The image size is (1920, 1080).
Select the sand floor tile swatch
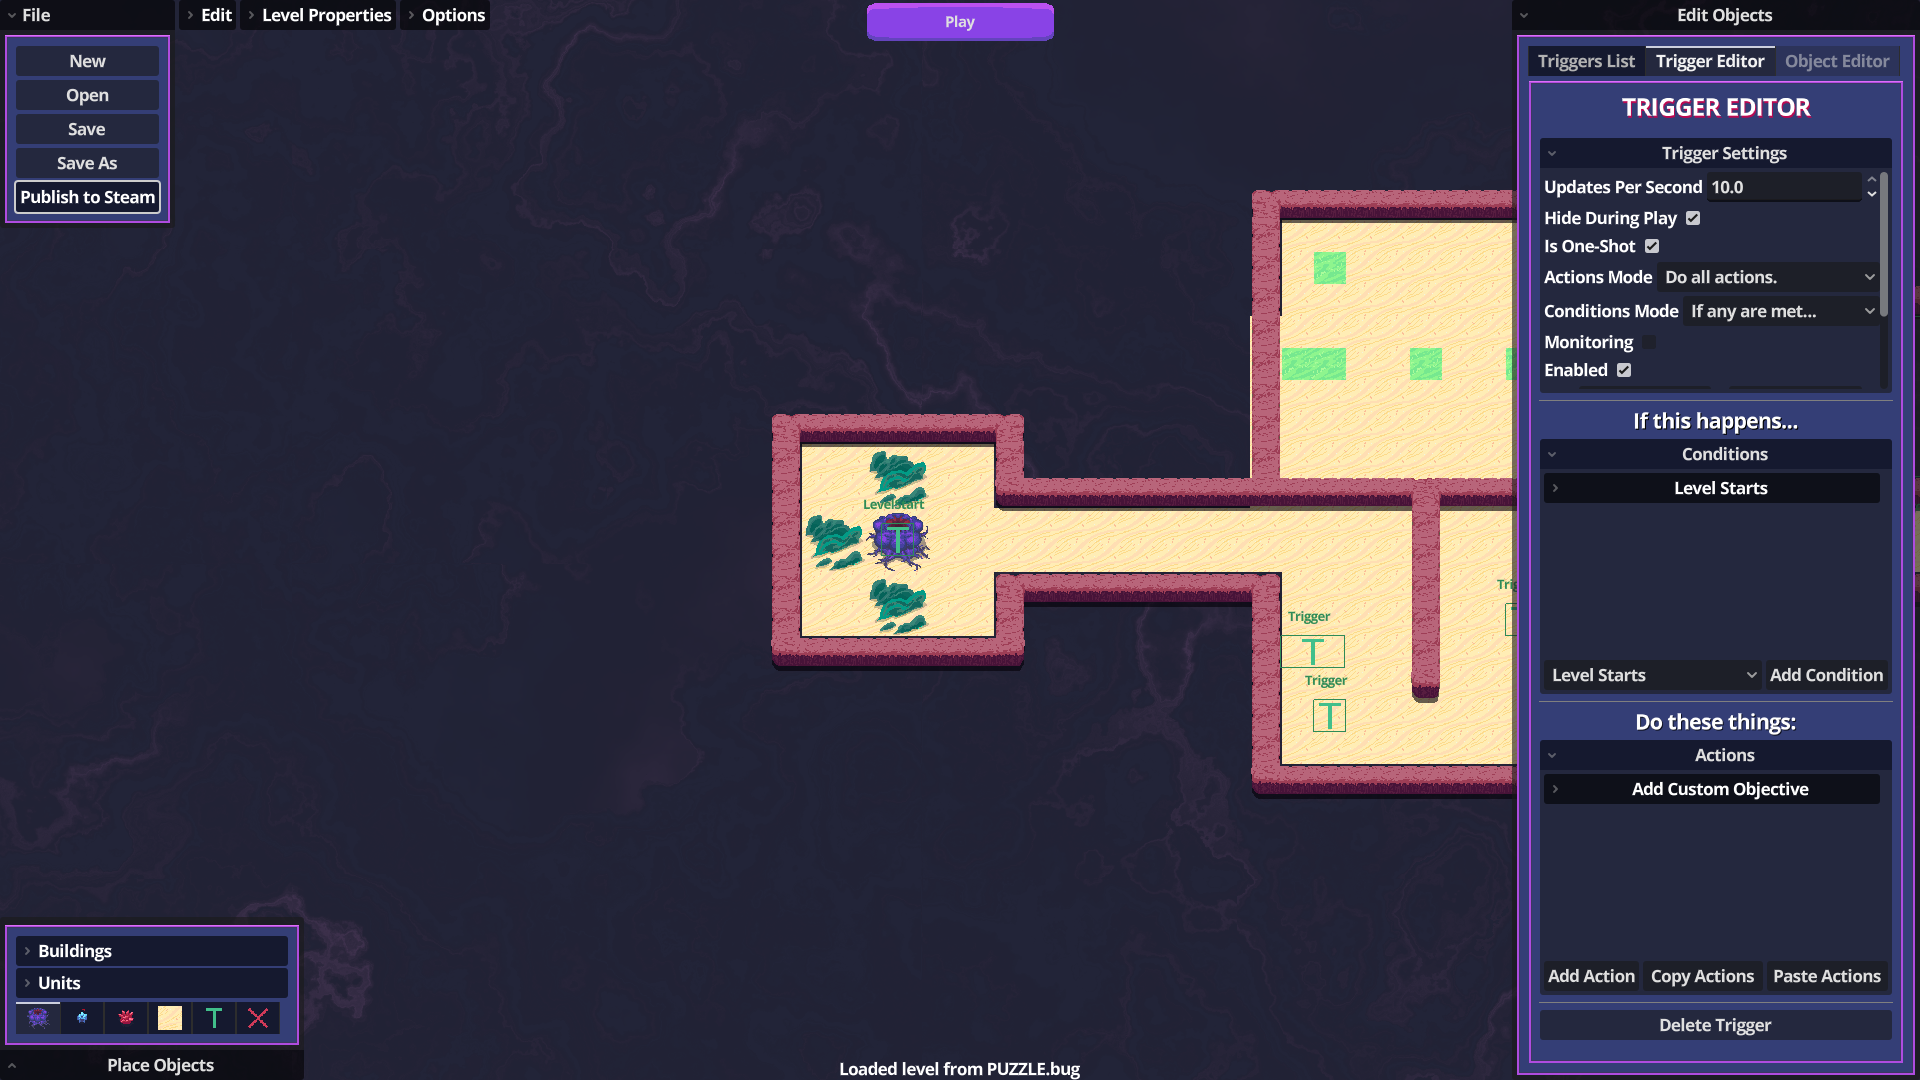click(170, 1018)
